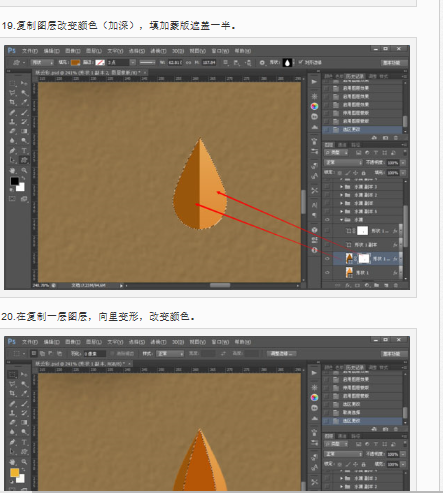The width and height of the screenshot is (443, 493).
Task: Open opacity 100% arrow in upper Layers panel
Action: (403, 163)
